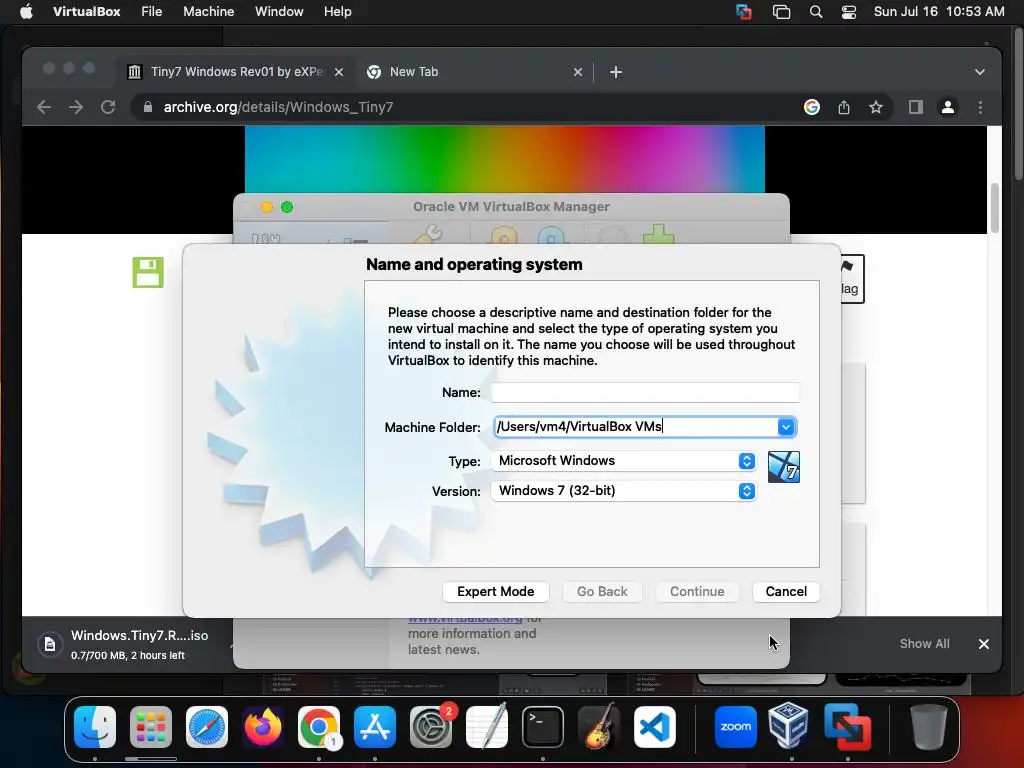Close the Tiny7 Windows Rev01 tab
This screenshot has height=768, width=1024.
pyautogui.click(x=339, y=72)
